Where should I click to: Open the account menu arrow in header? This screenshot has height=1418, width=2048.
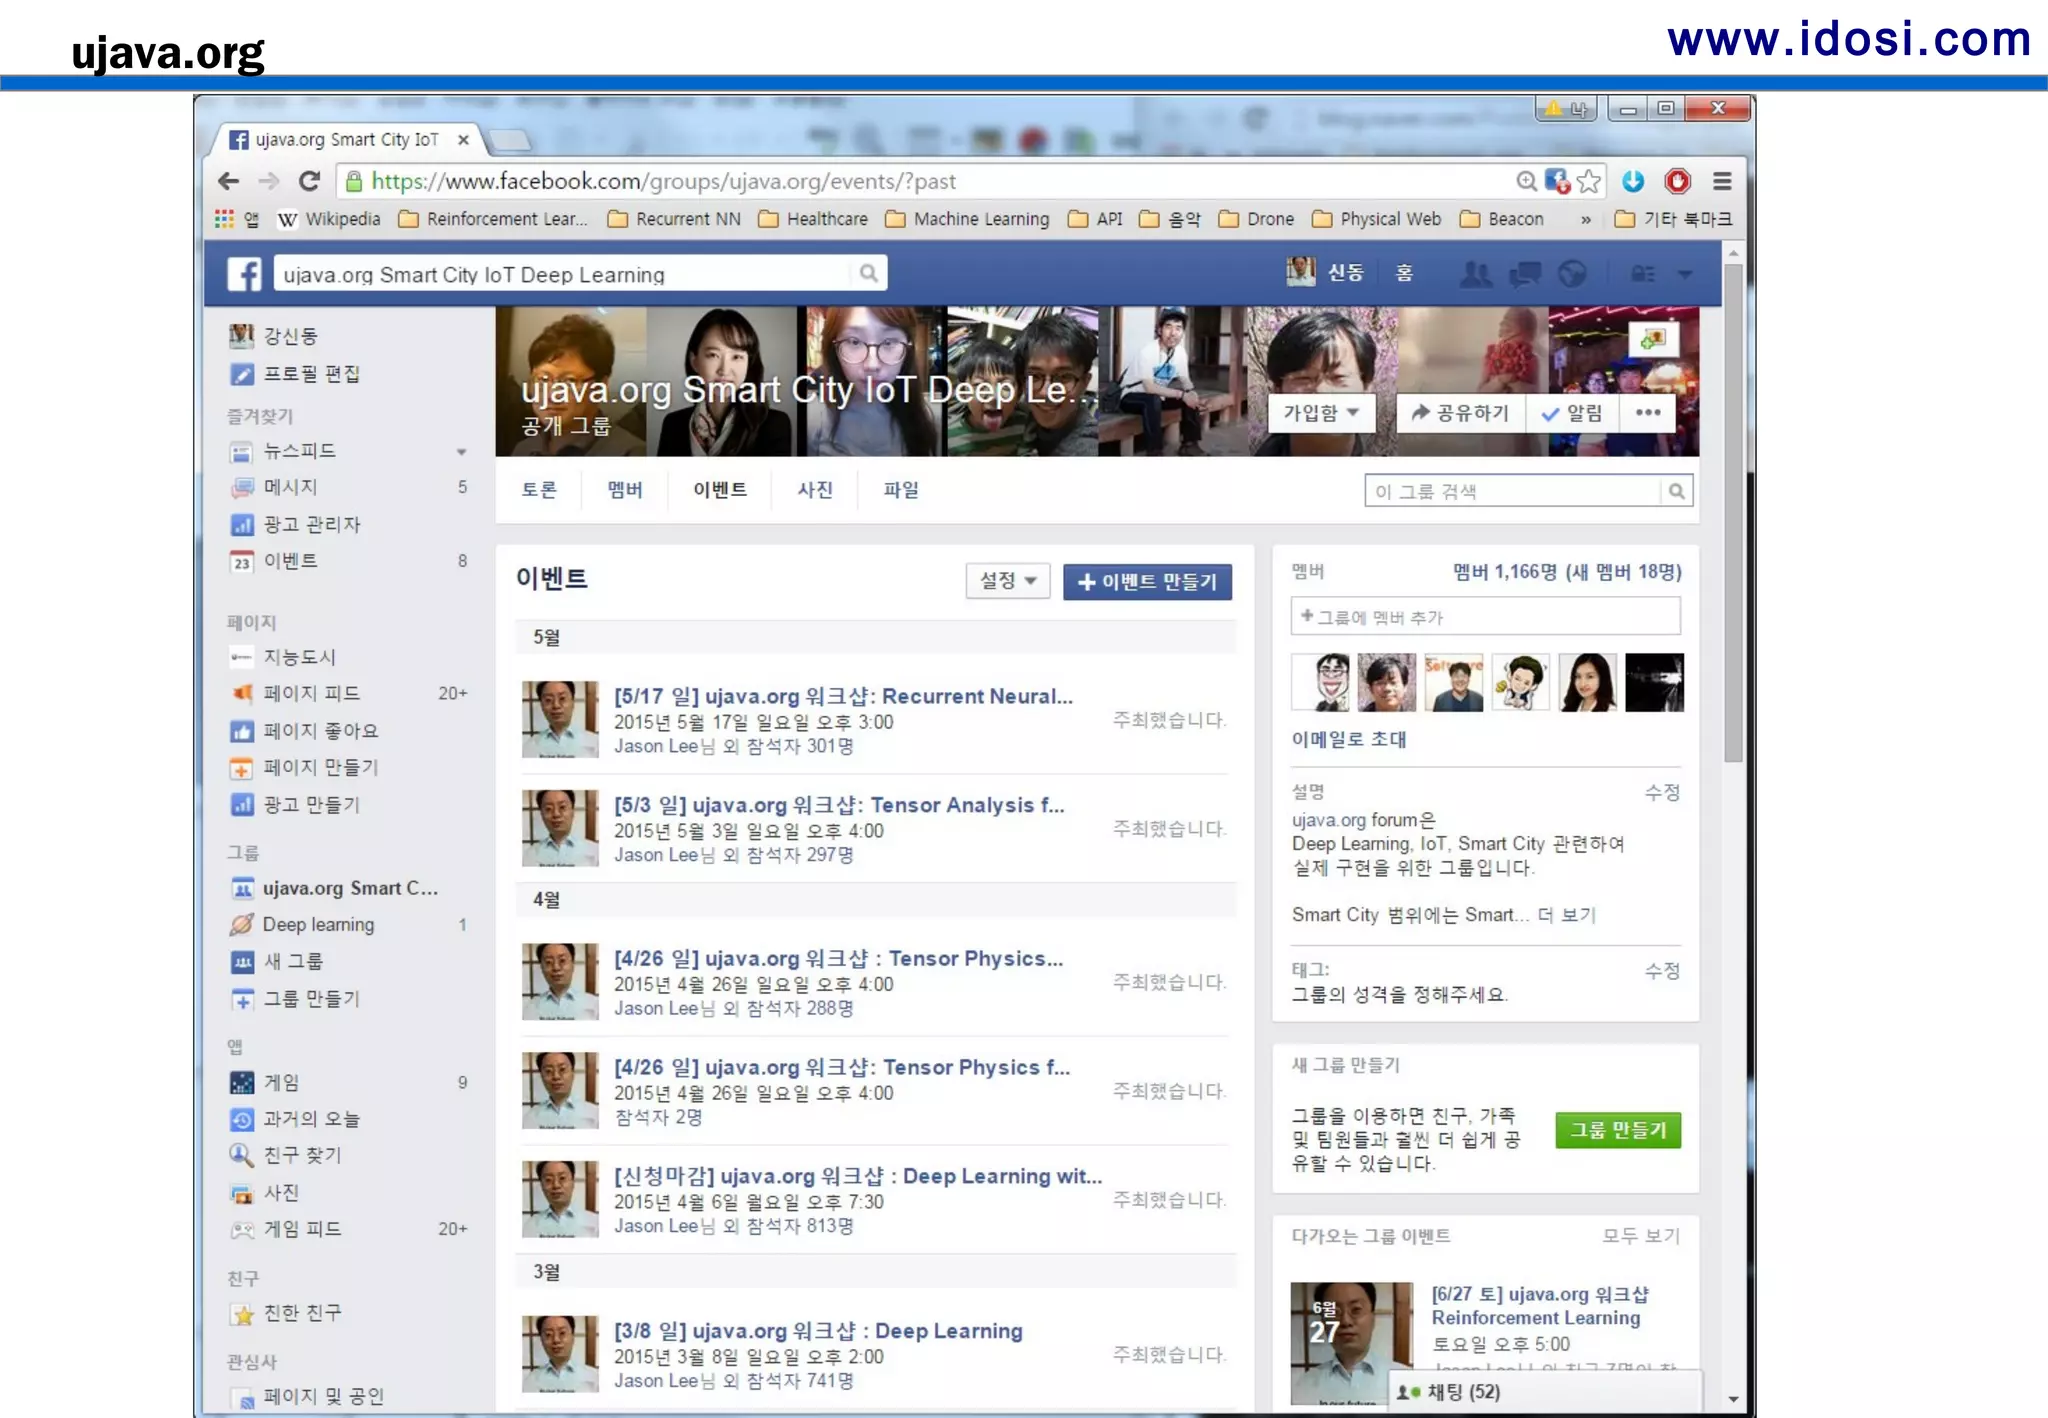pos(1685,273)
